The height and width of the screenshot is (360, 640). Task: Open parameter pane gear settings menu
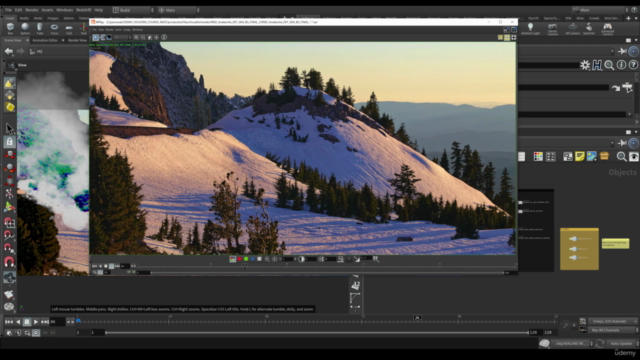click(585, 65)
